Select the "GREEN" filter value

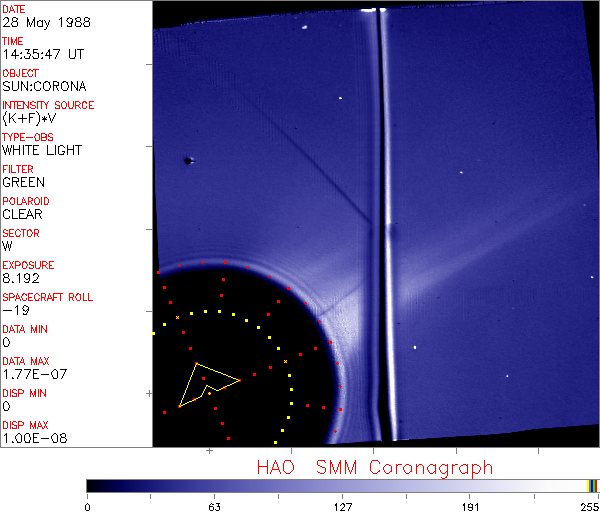23,182
